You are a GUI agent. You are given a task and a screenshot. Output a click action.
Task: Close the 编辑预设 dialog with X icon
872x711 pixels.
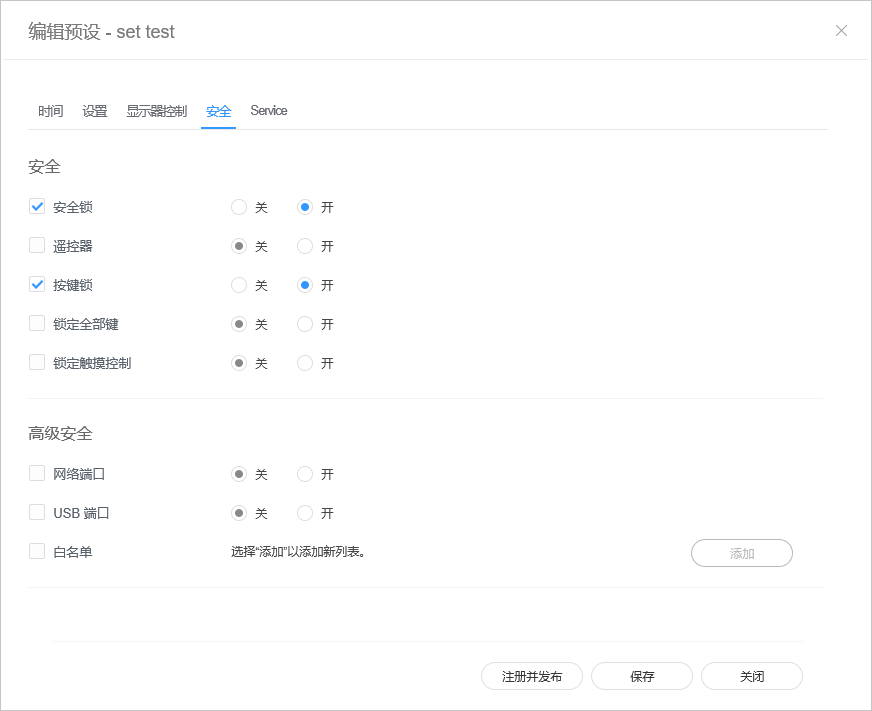pyautogui.click(x=841, y=31)
